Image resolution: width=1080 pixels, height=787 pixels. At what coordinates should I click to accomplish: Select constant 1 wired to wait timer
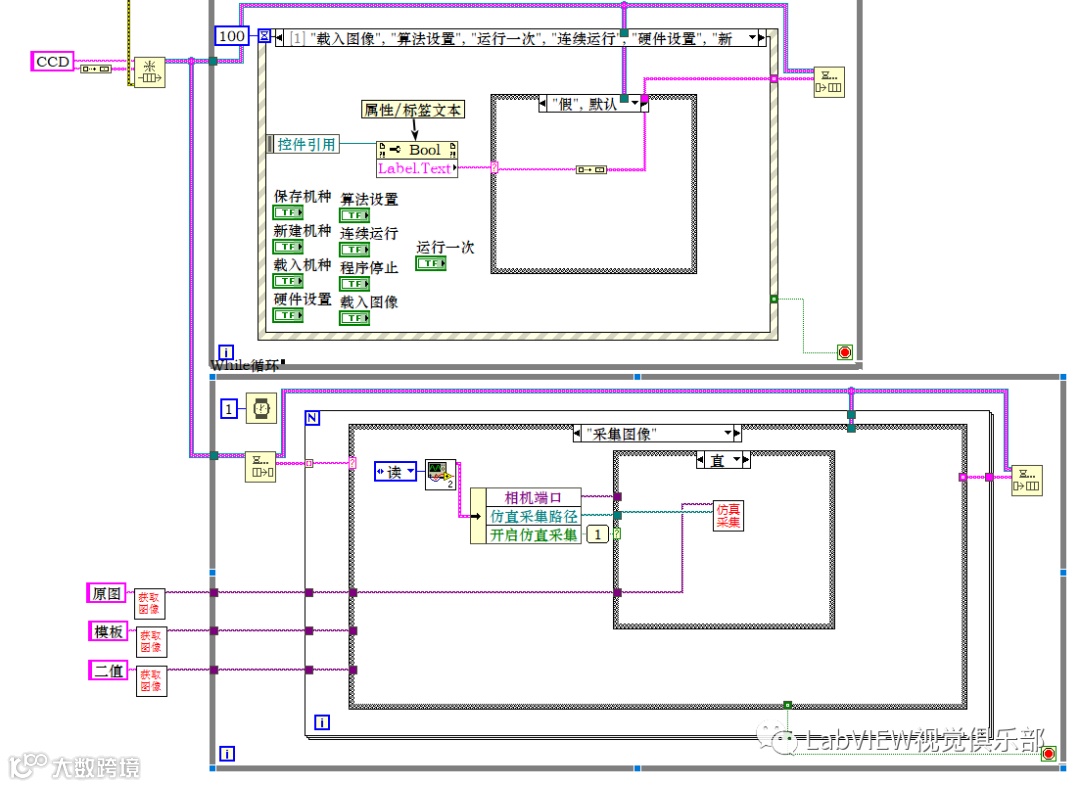[229, 409]
